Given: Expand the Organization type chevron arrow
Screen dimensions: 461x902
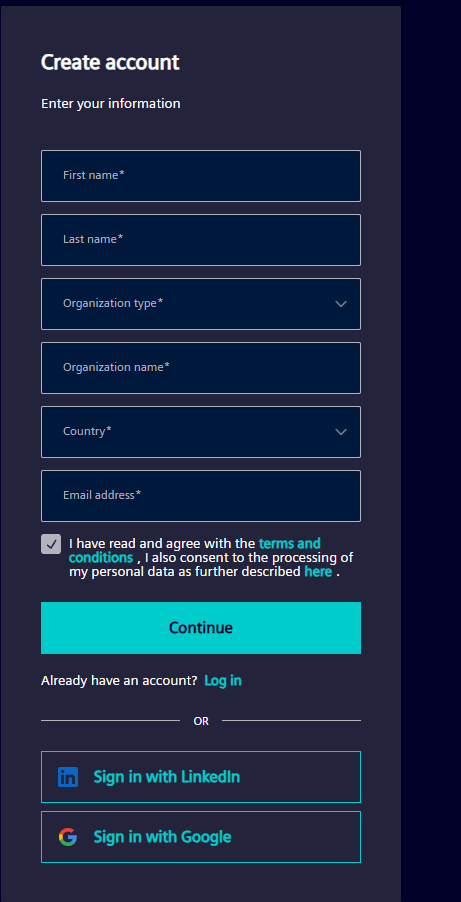Looking at the screenshot, I should 341,304.
